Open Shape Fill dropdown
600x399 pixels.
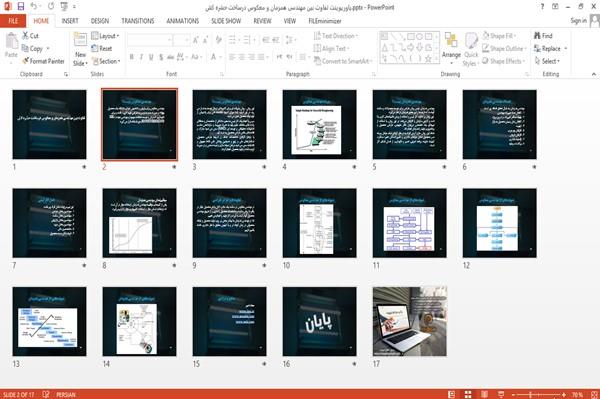[x=499, y=36]
